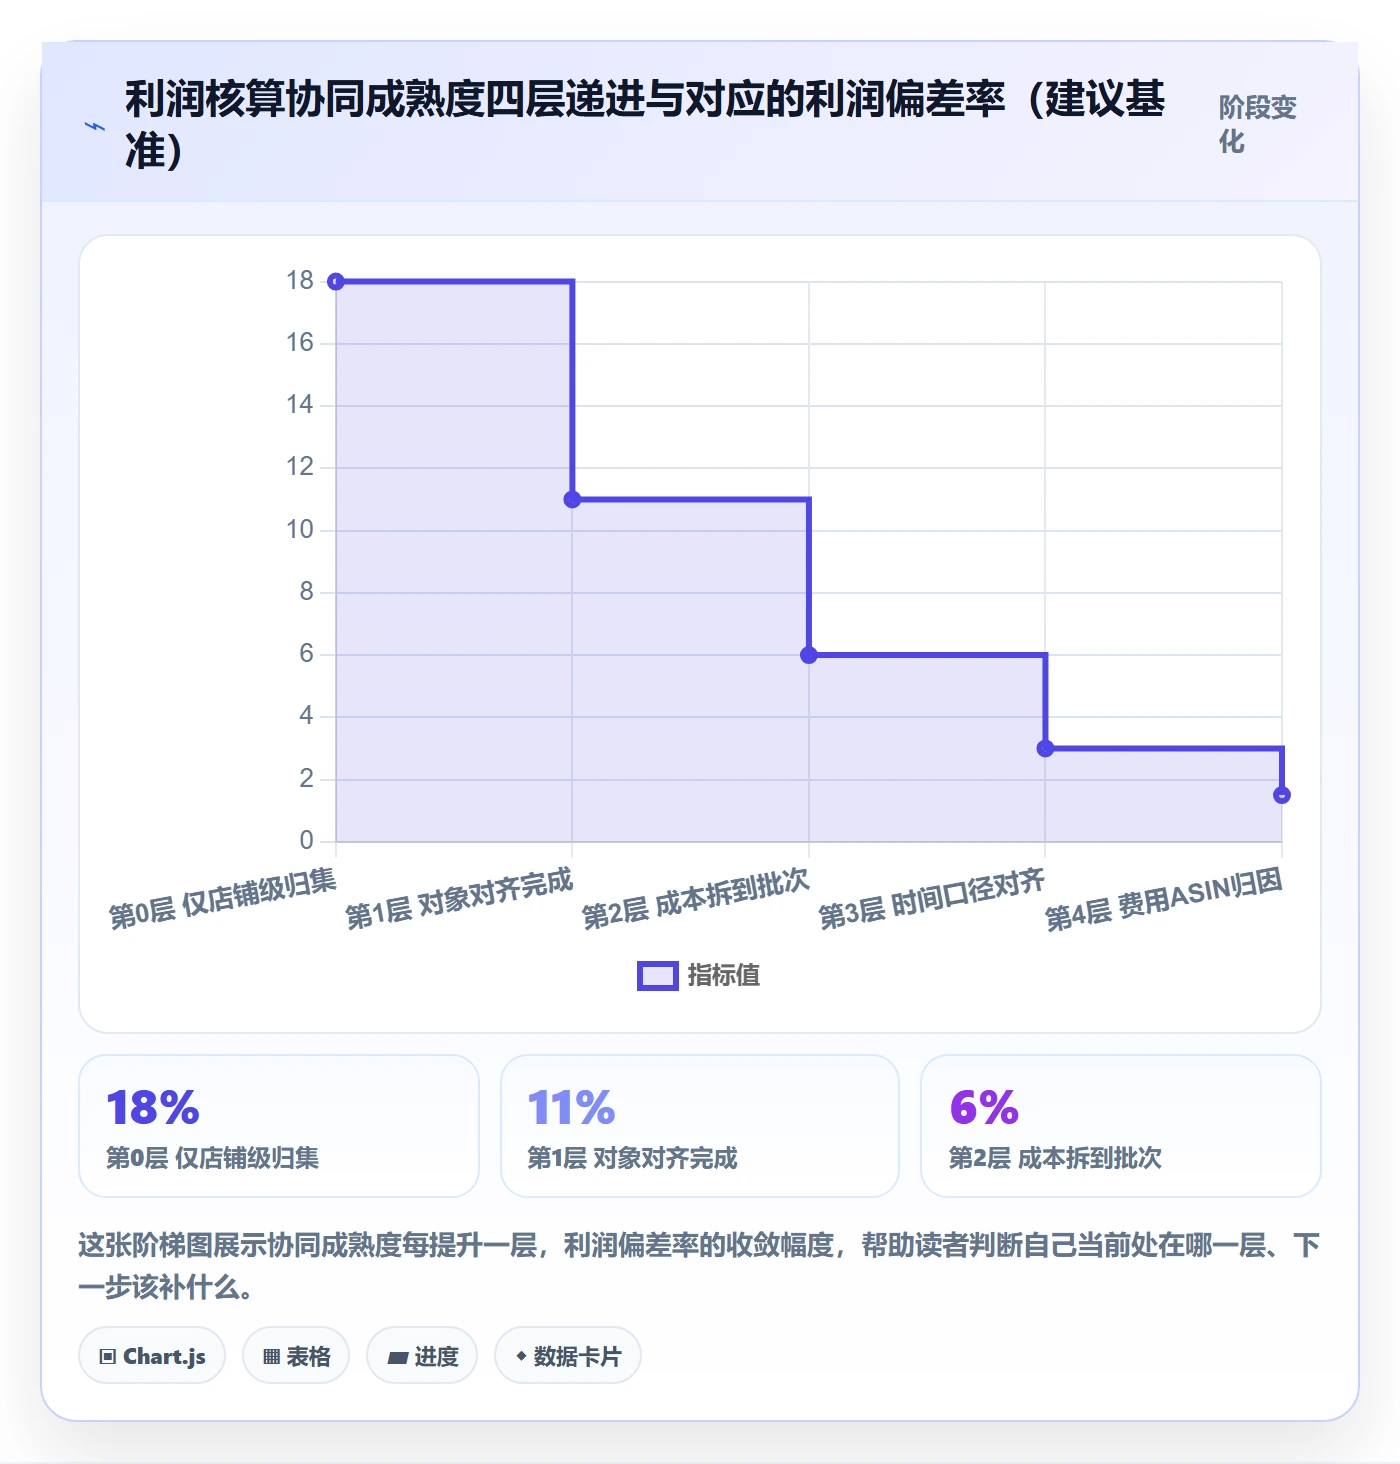1400x1464 pixels.
Task: Click the y-axis tick label 10
Action: [x=300, y=529]
